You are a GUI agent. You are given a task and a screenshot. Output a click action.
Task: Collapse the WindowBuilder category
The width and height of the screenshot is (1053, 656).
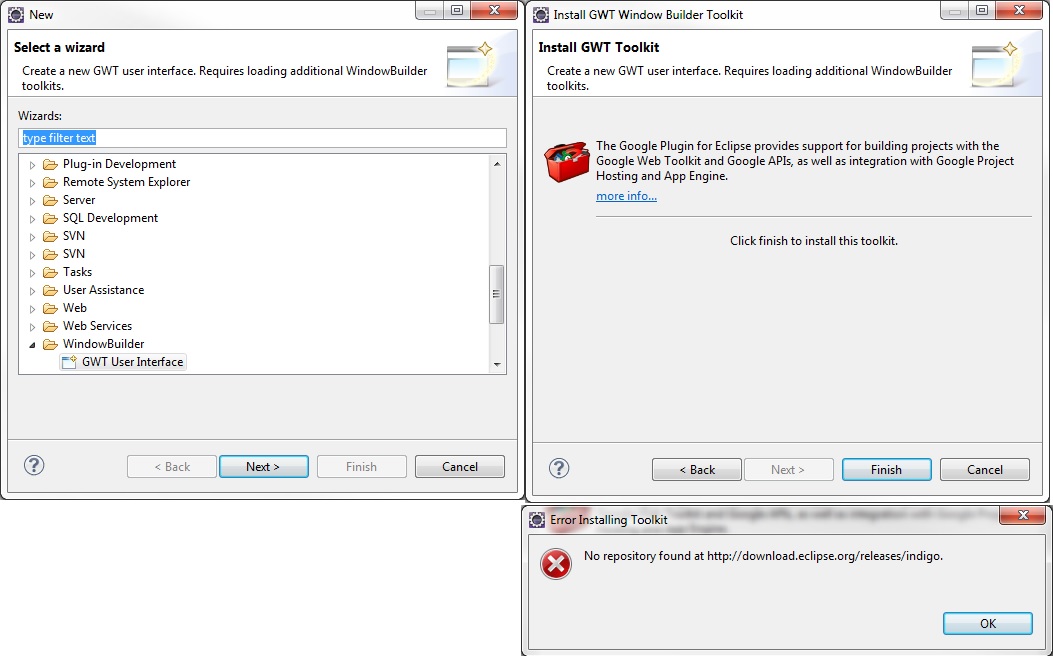tap(32, 345)
